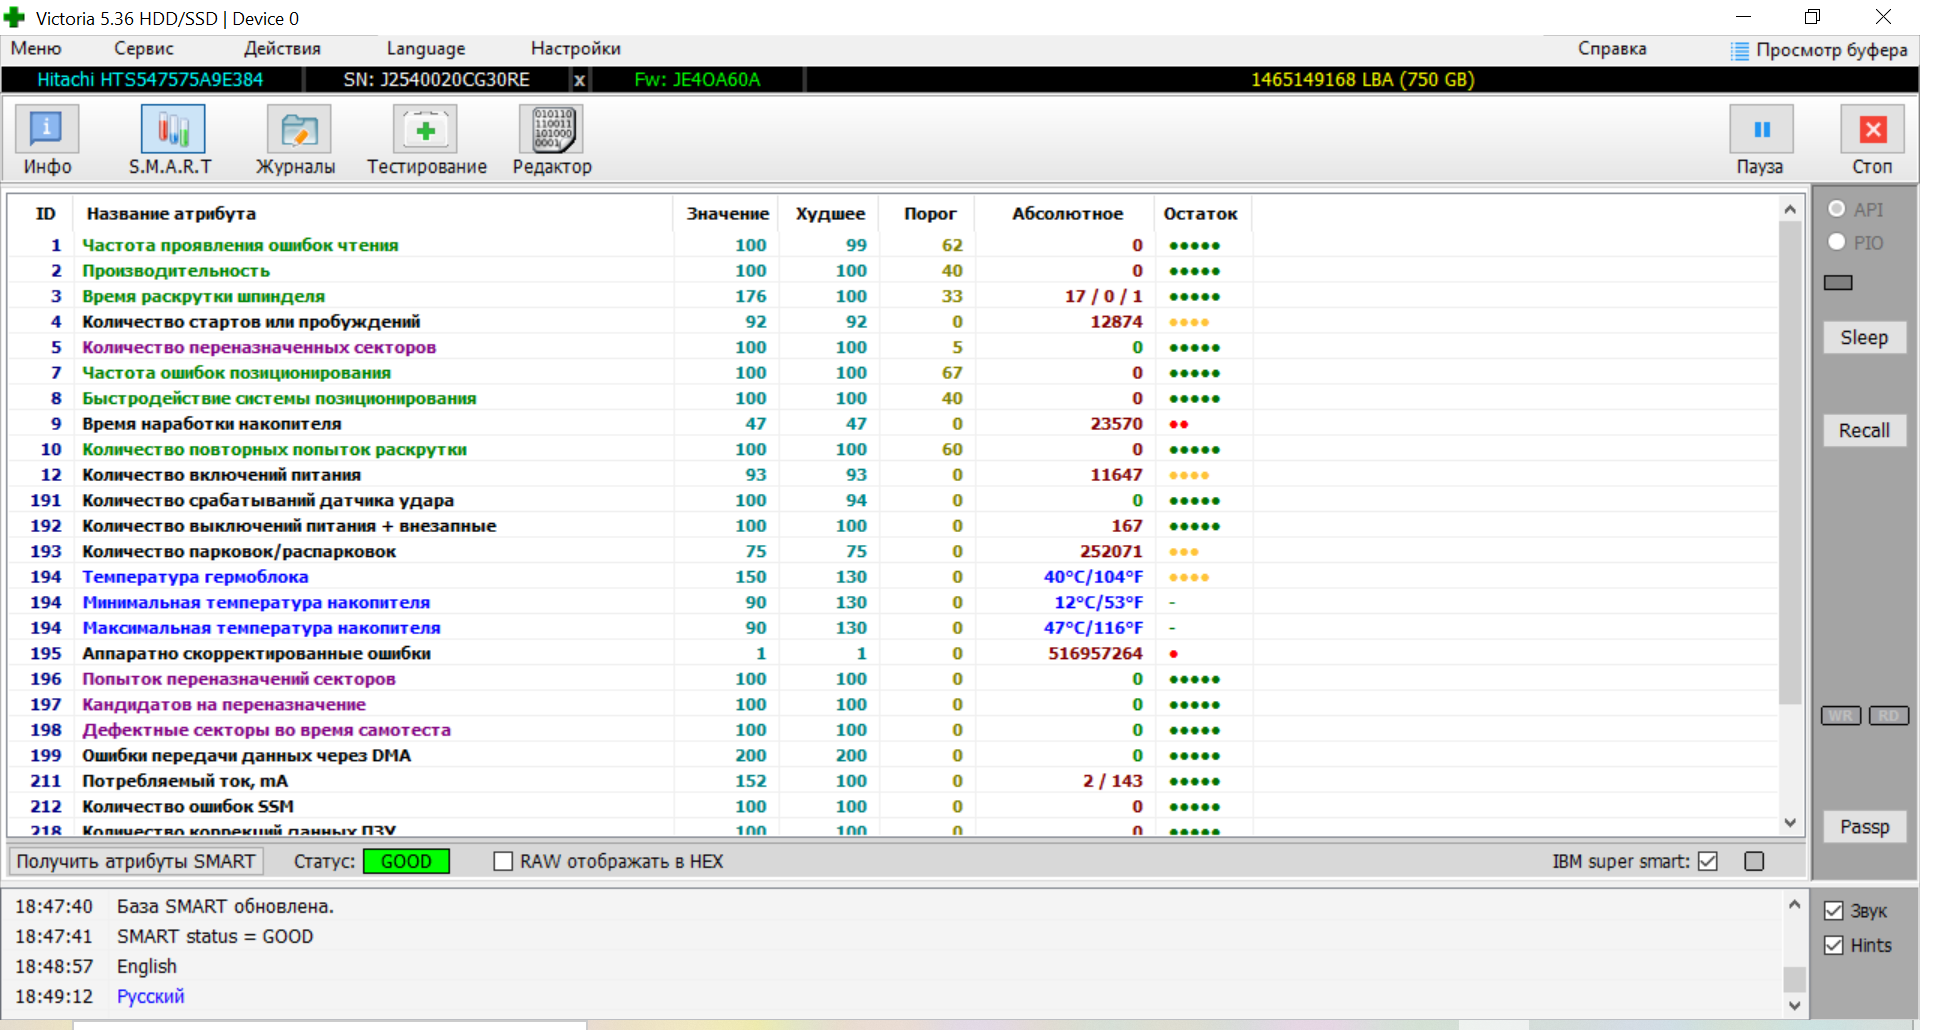Click the Худшее column header
This screenshot has width=1946, height=1030.
pos(830,214)
